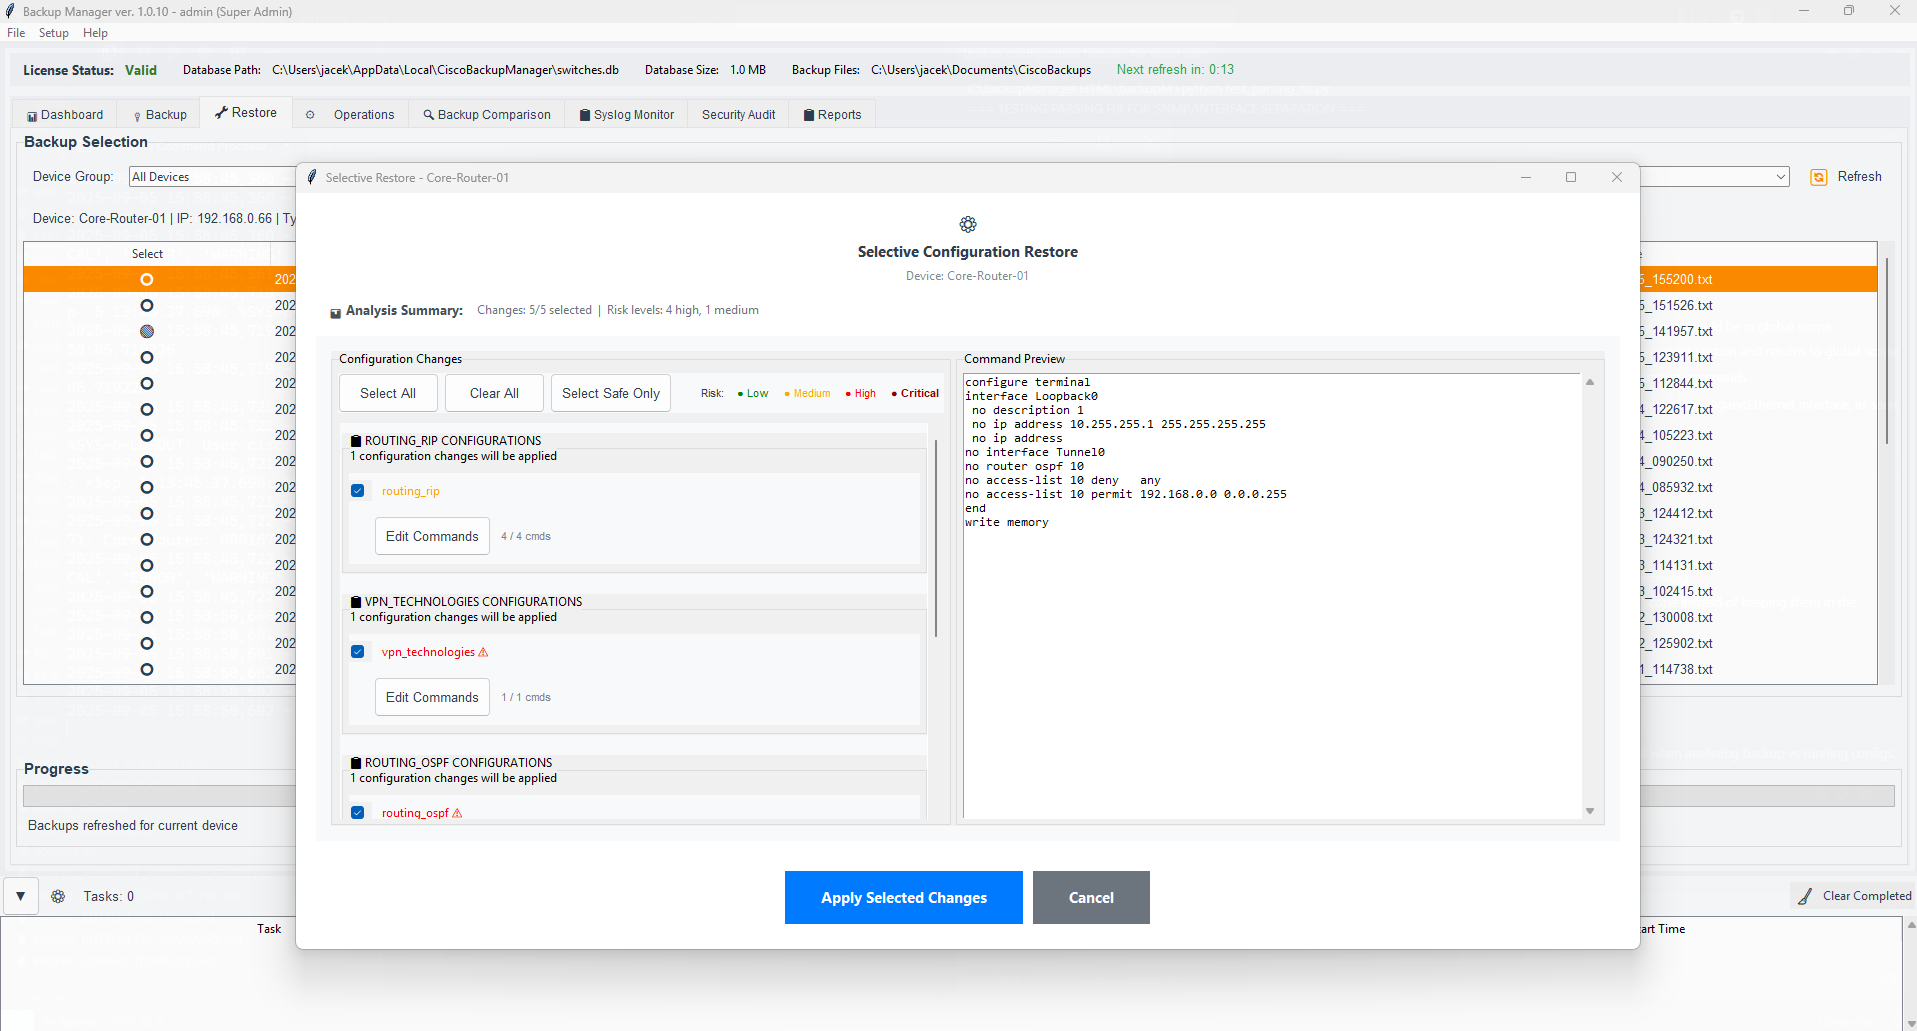The height and width of the screenshot is (1031, 1917).
Task: Click the red High risk legend dot
Action: click(x=848, y=394)
